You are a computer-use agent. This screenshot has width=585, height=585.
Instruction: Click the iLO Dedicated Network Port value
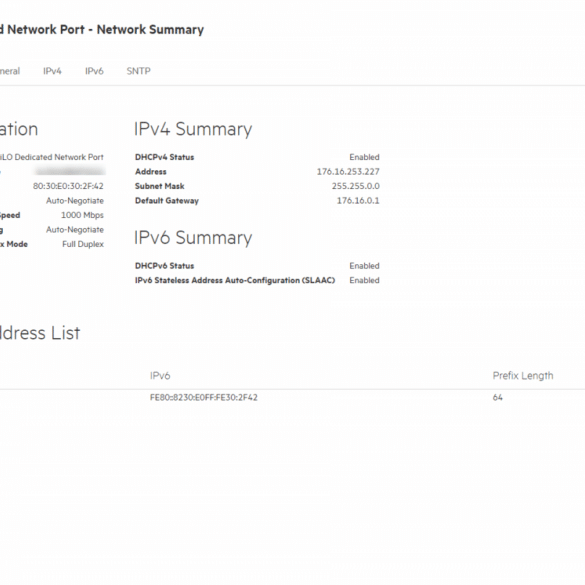(51, 157)
